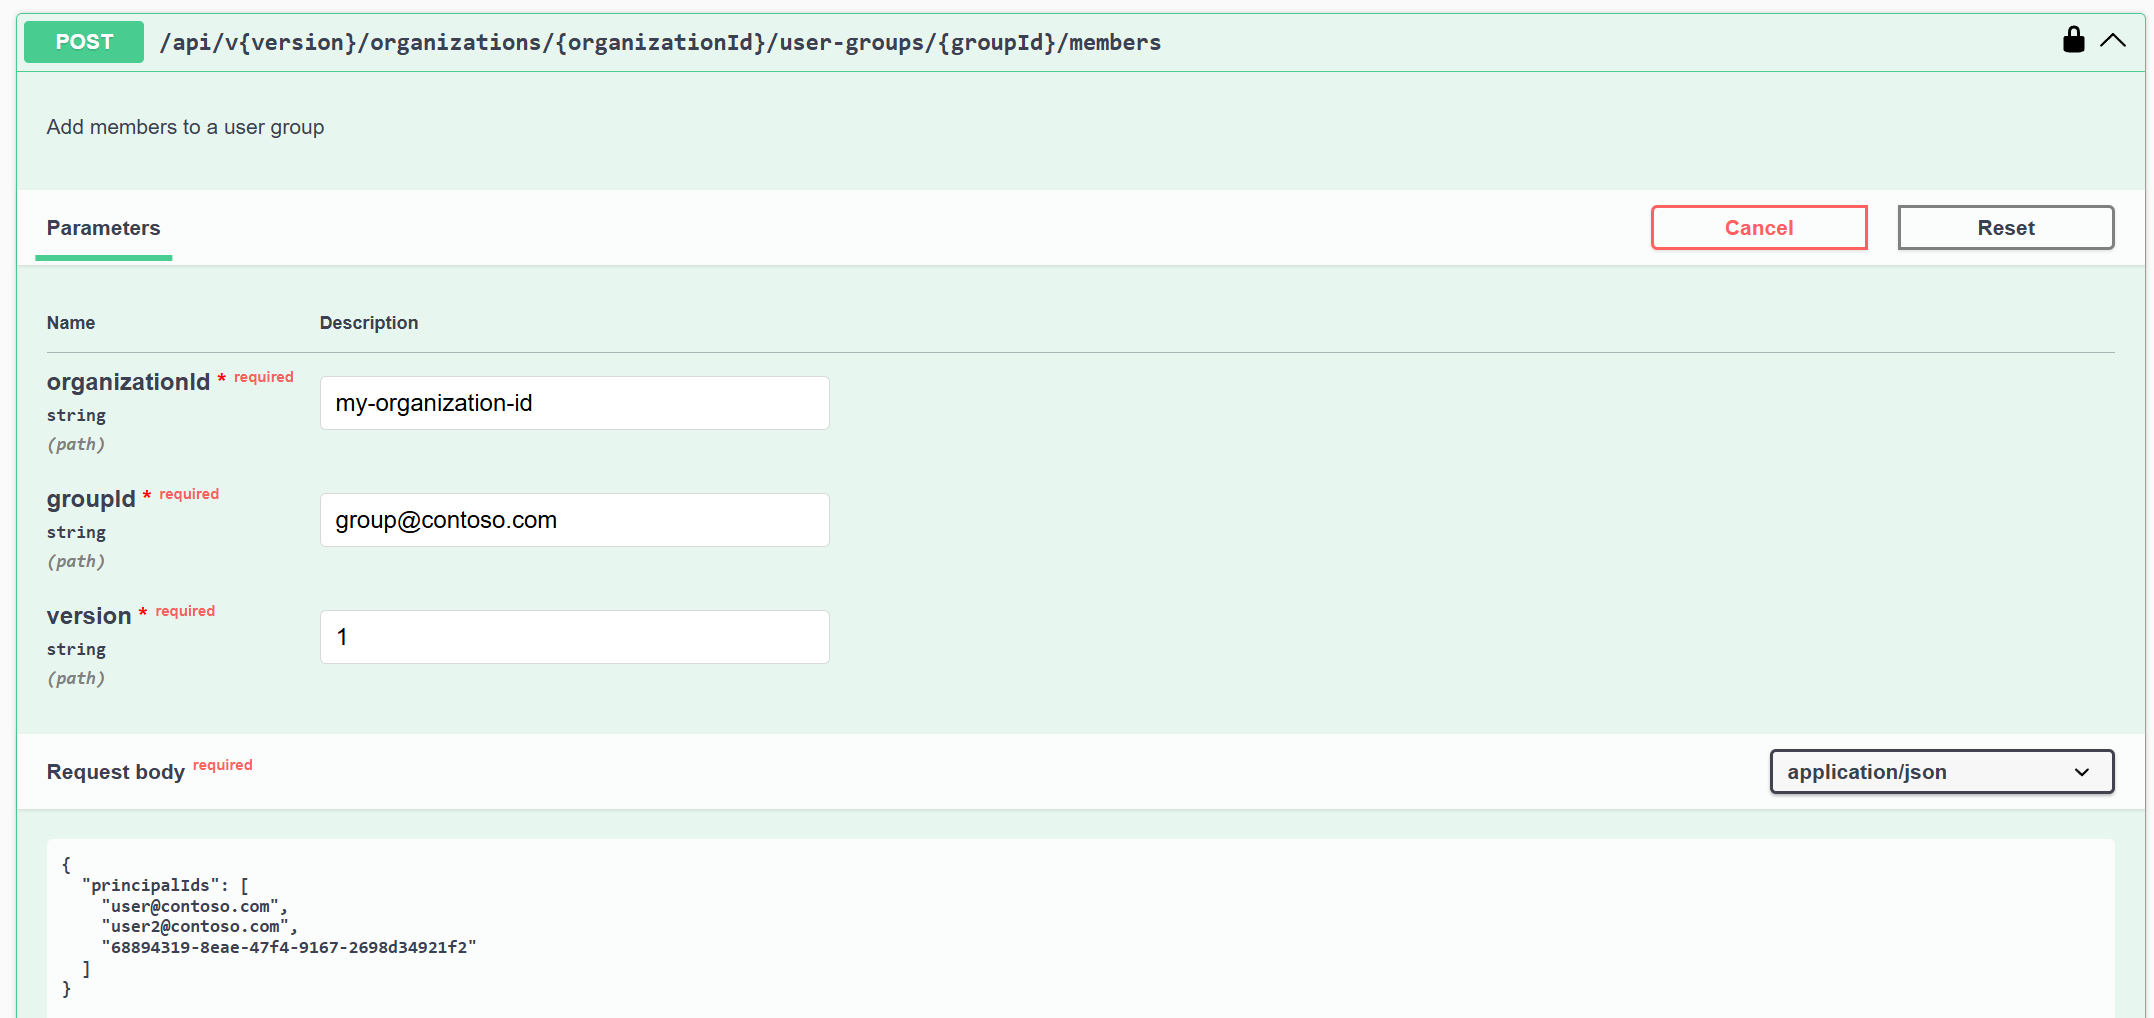
Task: Click the Cancel button
Action: tap(1758, 227)
